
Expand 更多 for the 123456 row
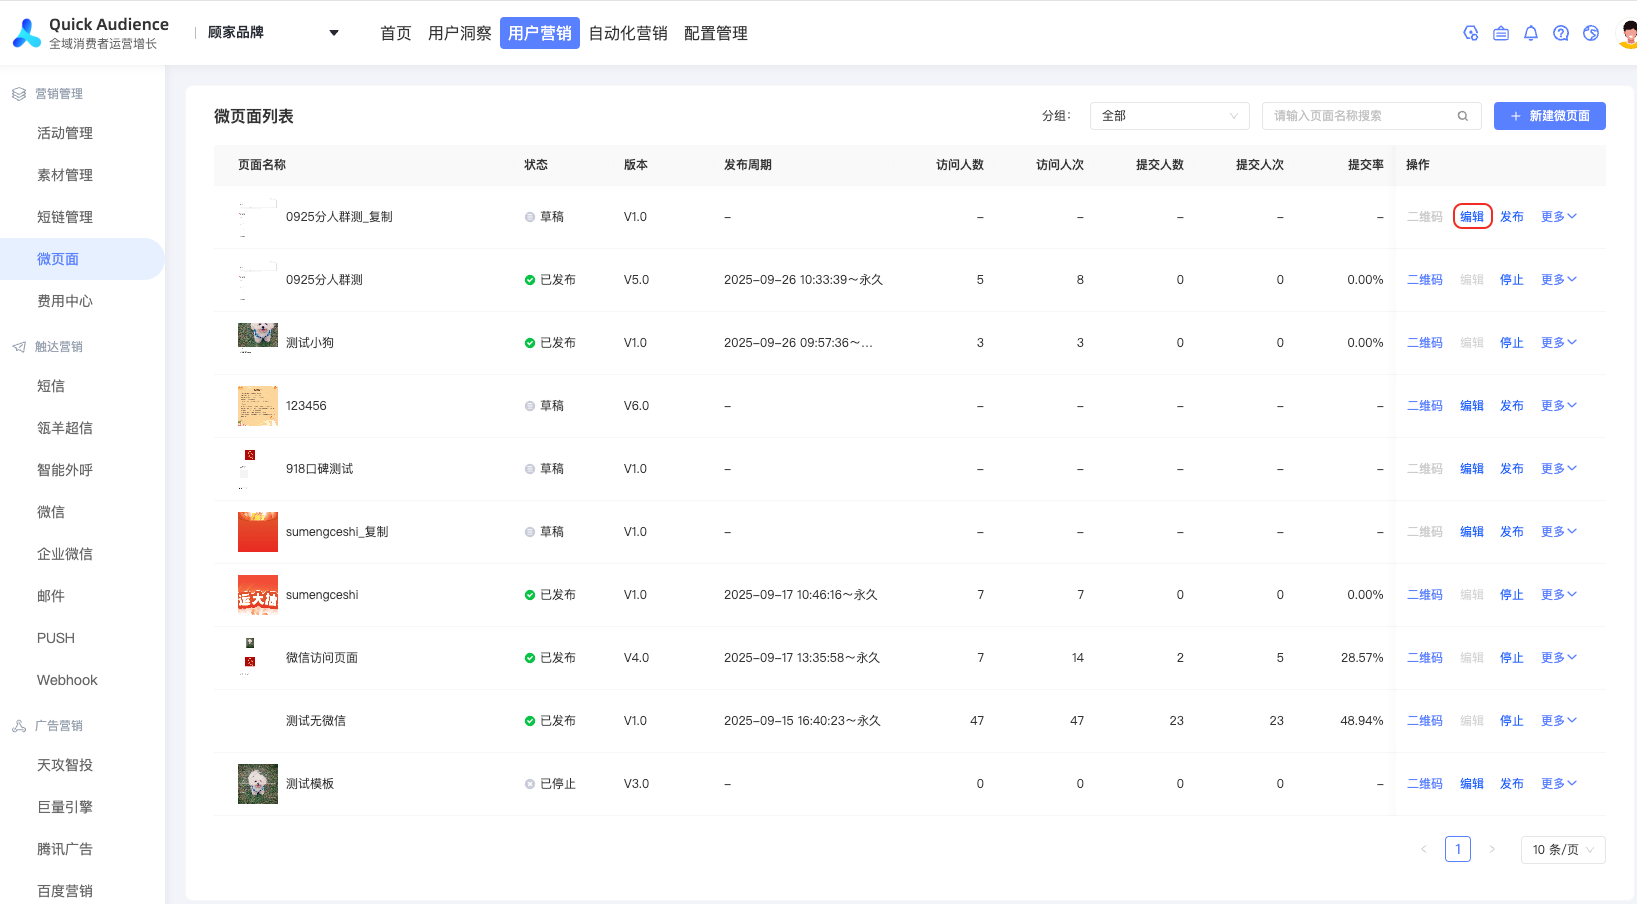(x=1558, y=405)
